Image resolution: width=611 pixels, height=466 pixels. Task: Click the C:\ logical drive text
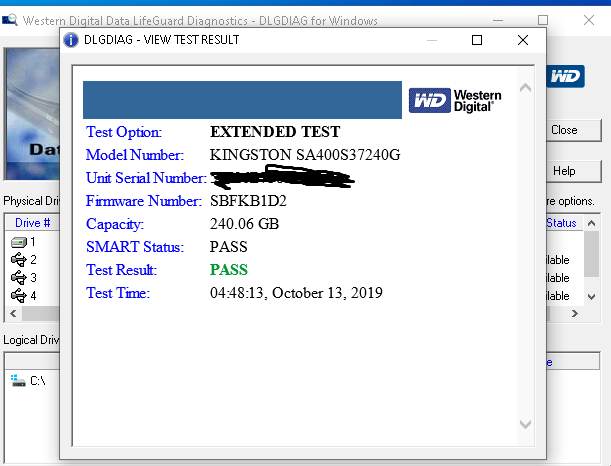(38, 381)
